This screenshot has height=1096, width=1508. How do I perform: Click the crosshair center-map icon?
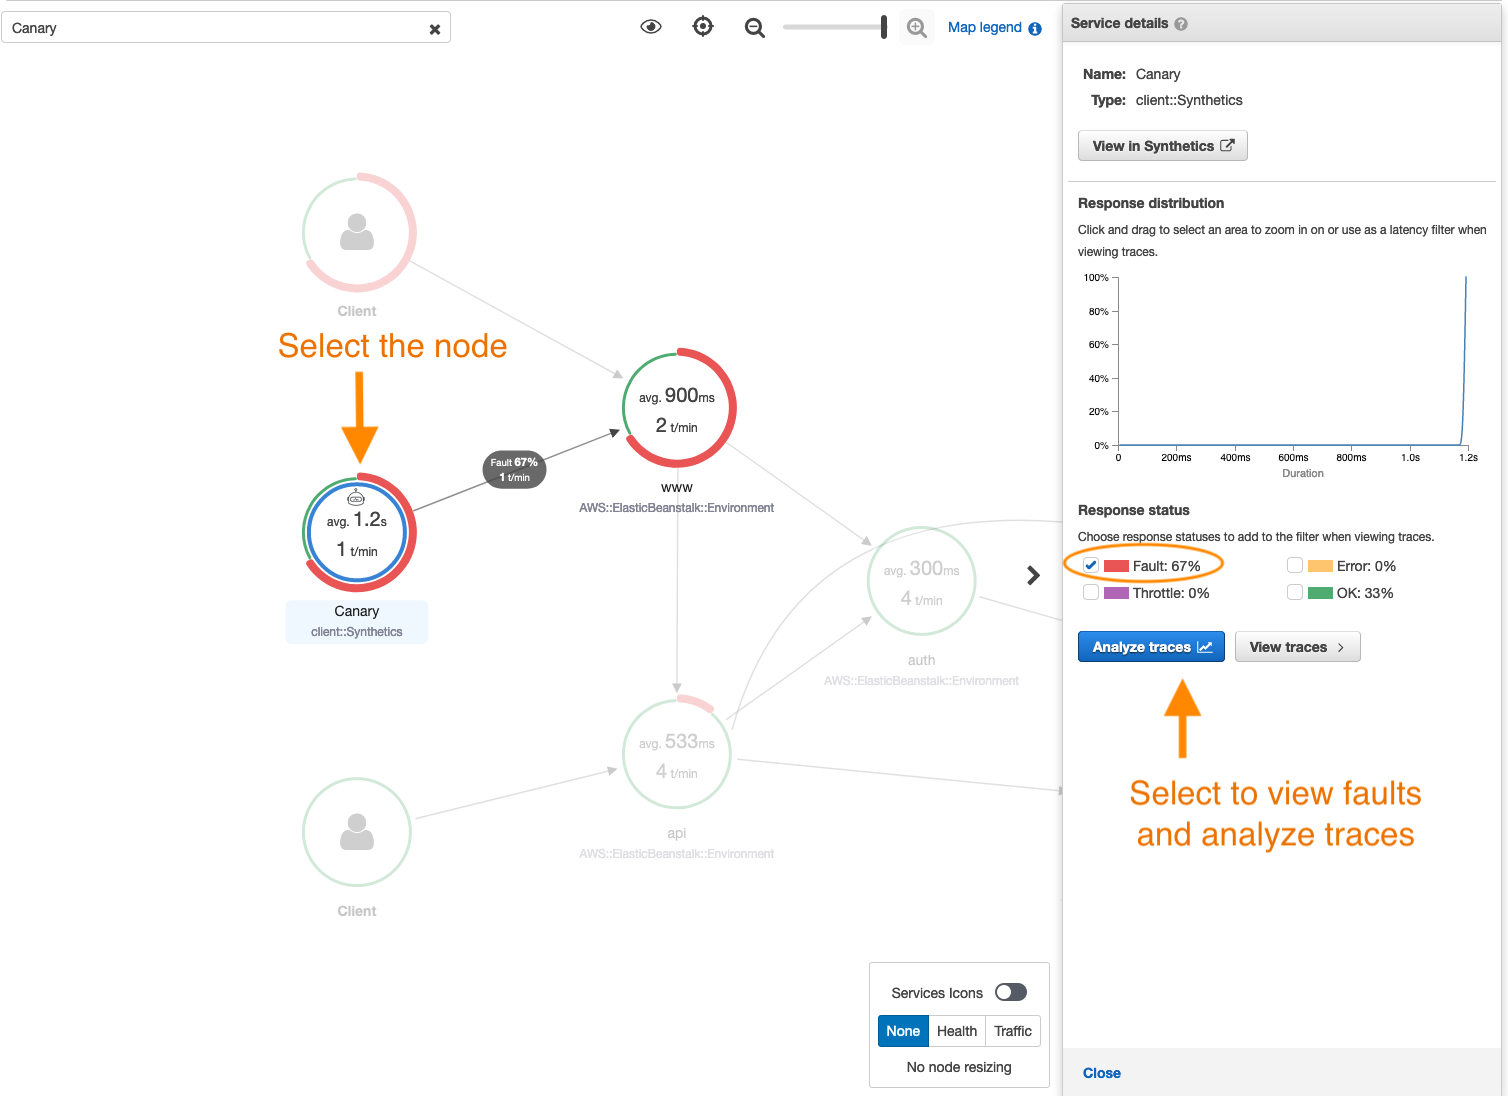click(x=703, y=27)
